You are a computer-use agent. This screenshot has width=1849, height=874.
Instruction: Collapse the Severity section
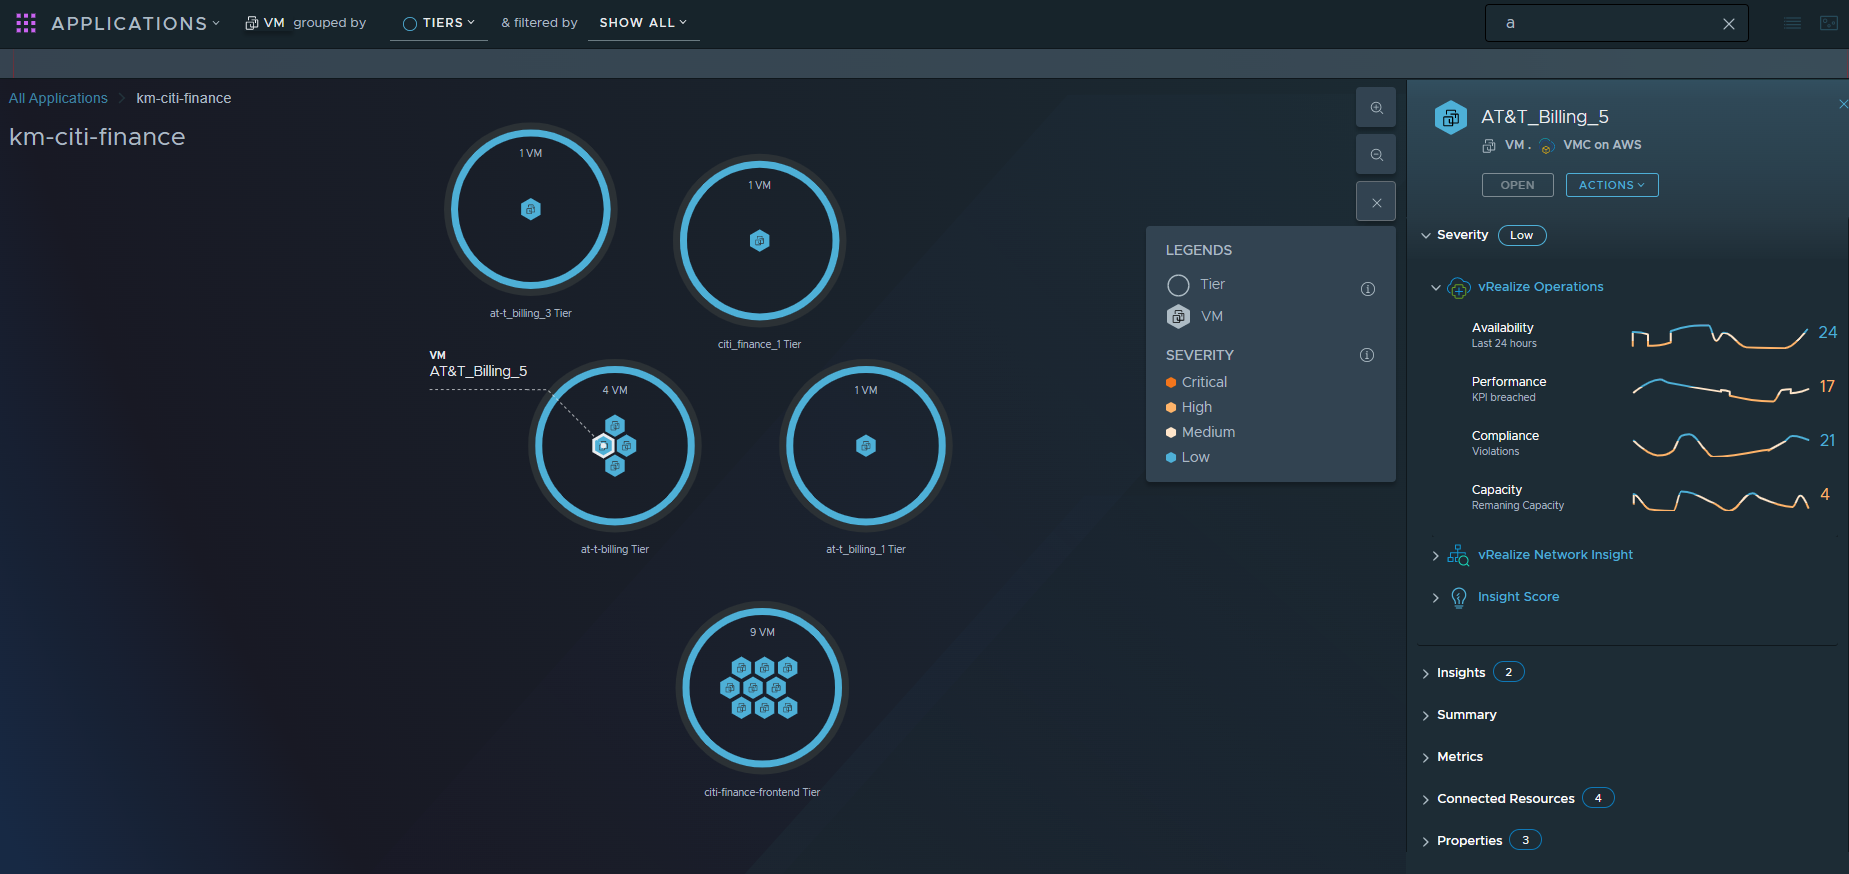click(1426, 236)
